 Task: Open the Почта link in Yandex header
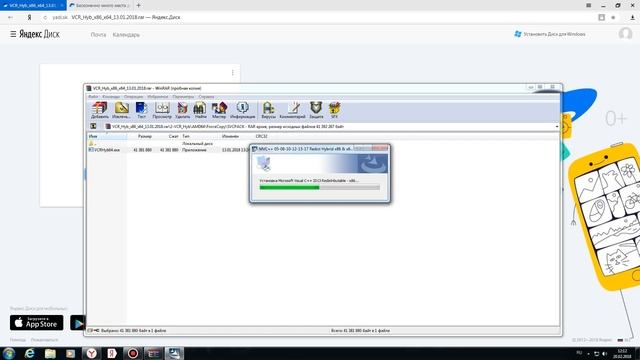[98, 35]
